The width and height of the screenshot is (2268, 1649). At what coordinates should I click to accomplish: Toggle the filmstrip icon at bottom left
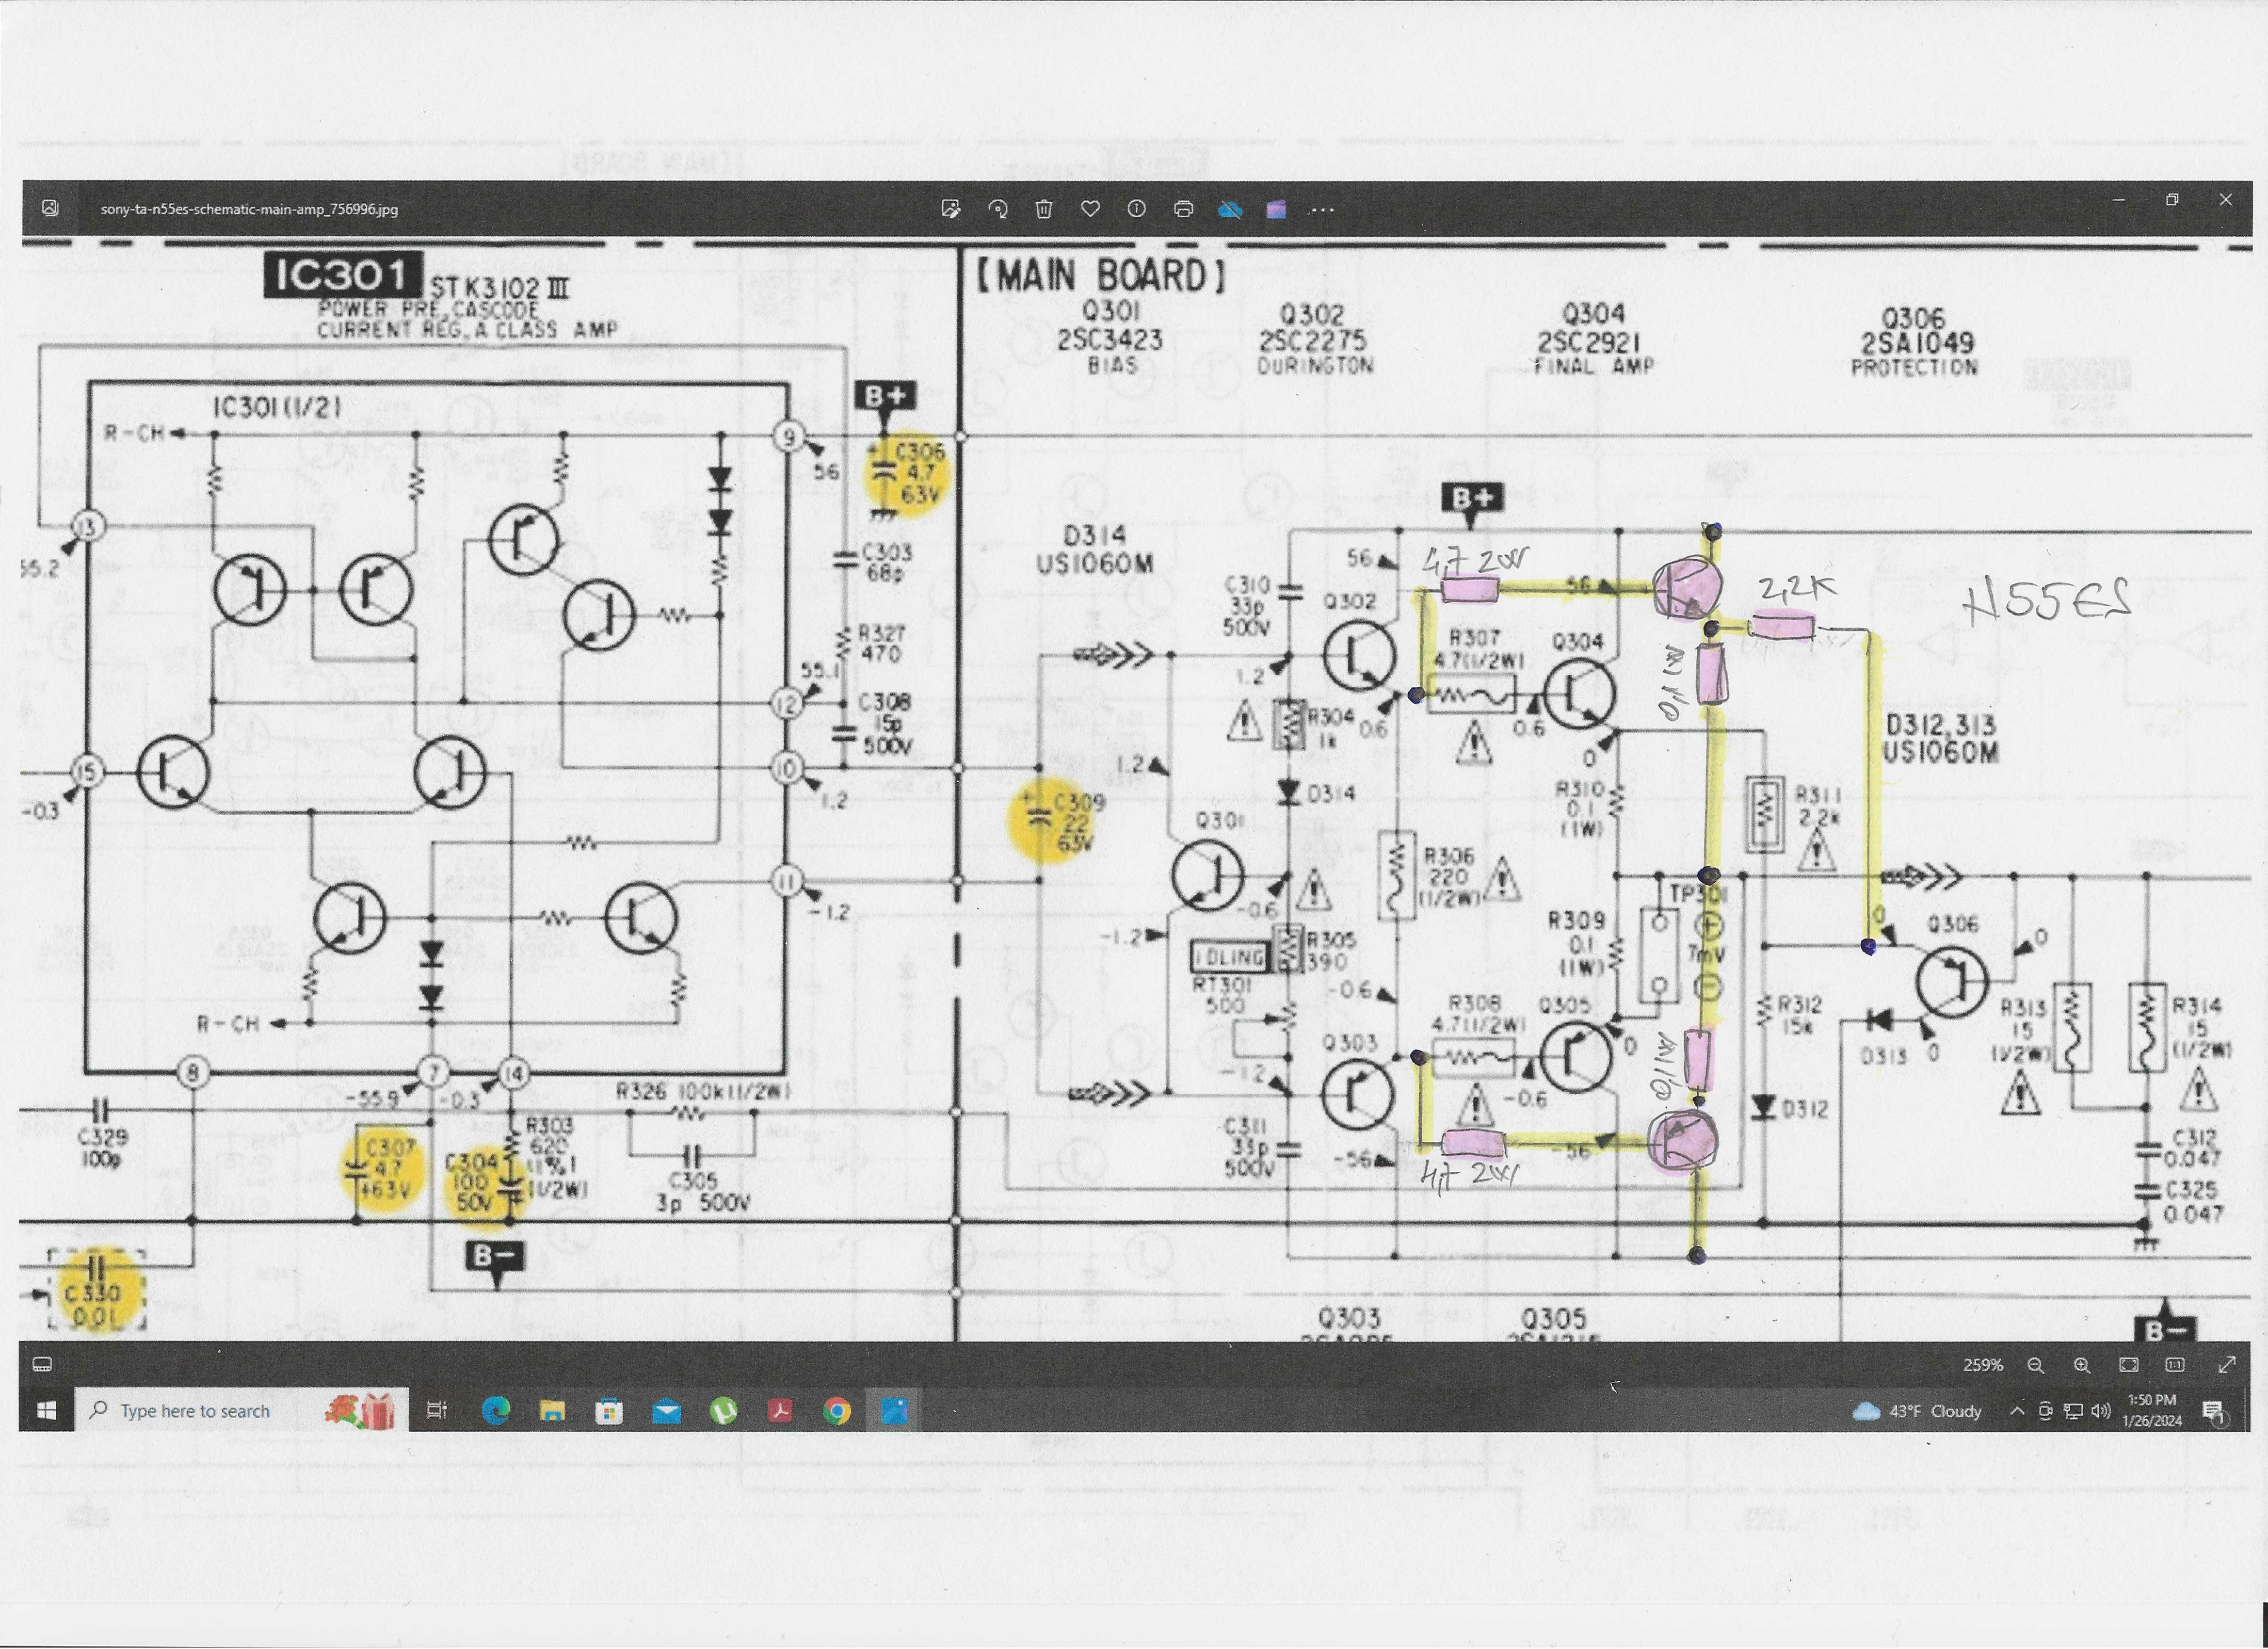[x=42, y=1365]
